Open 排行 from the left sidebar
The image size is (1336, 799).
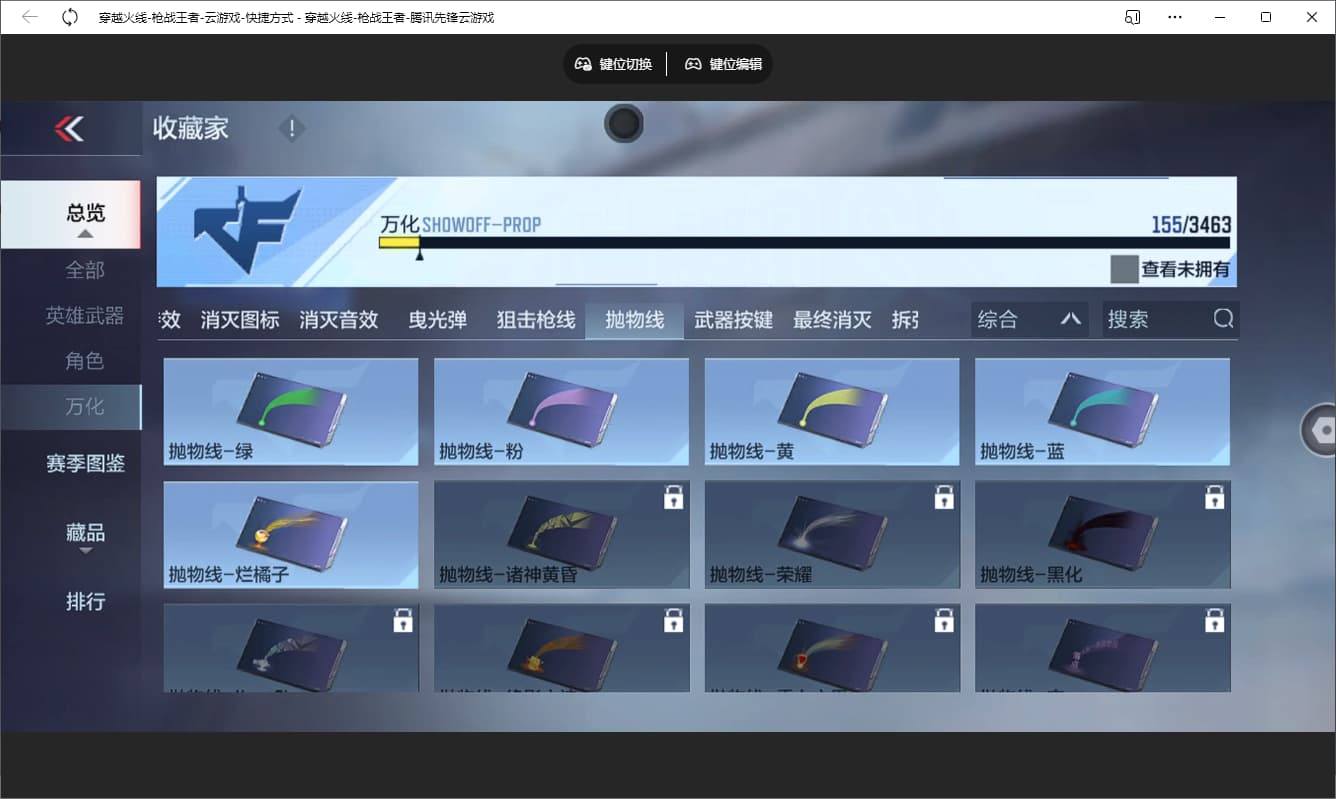click(85, 601)
